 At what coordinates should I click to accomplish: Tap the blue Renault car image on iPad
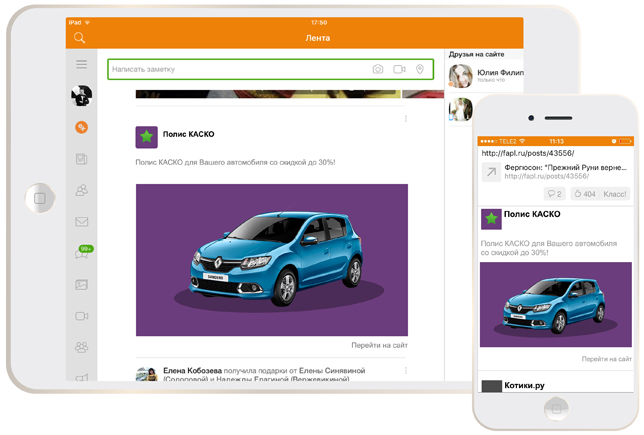click(272, 260)
